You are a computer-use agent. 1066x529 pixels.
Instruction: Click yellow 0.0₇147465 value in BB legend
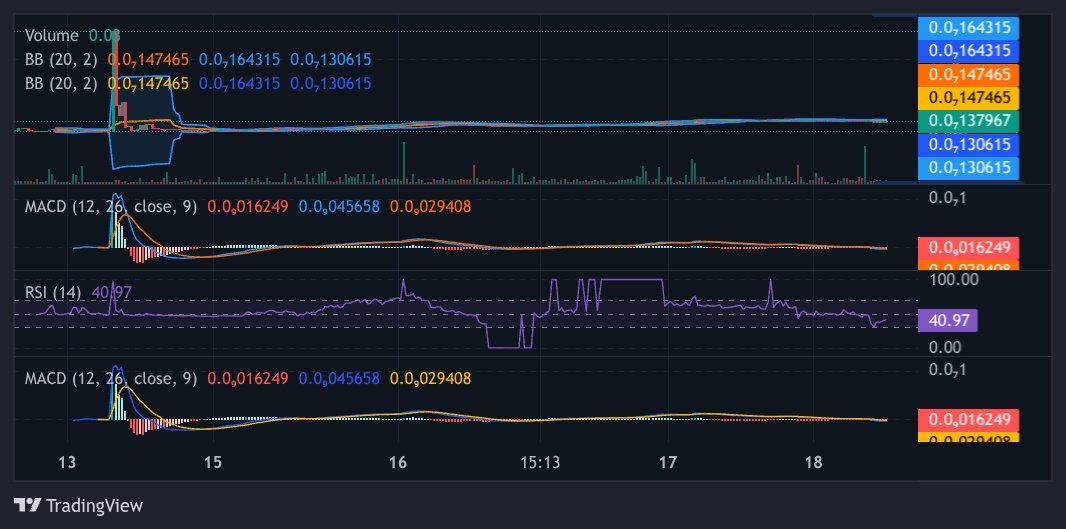point(148,84)
